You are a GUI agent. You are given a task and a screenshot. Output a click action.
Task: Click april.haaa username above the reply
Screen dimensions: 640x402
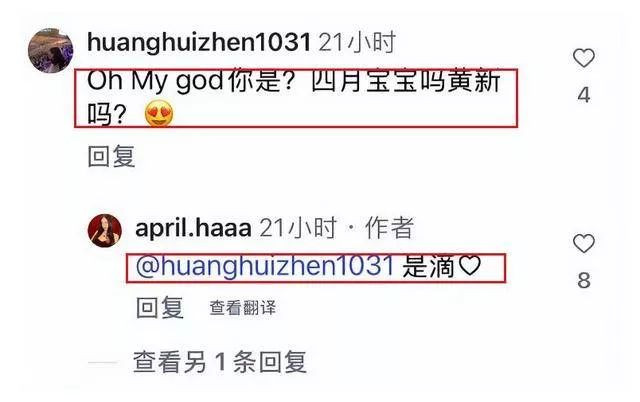point(193,228)
